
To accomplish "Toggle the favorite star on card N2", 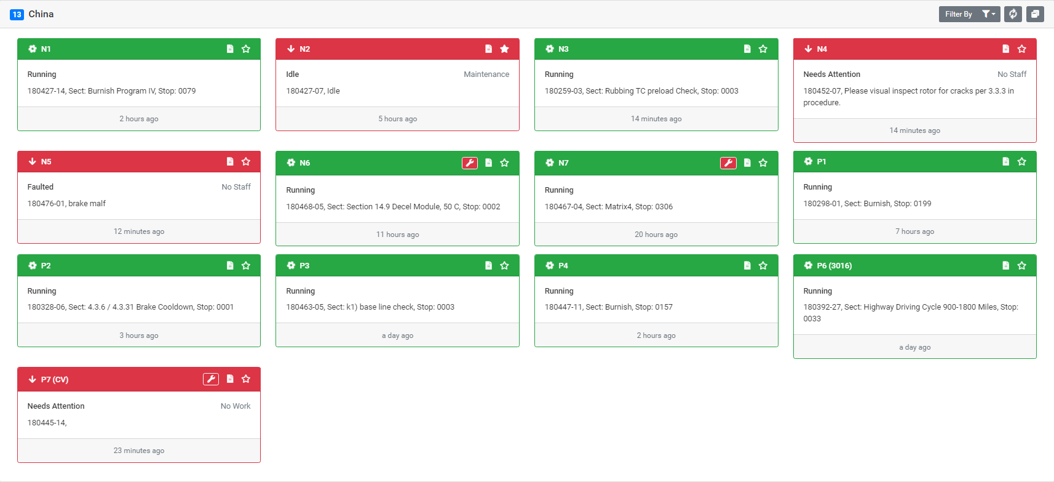I will 505,49.
